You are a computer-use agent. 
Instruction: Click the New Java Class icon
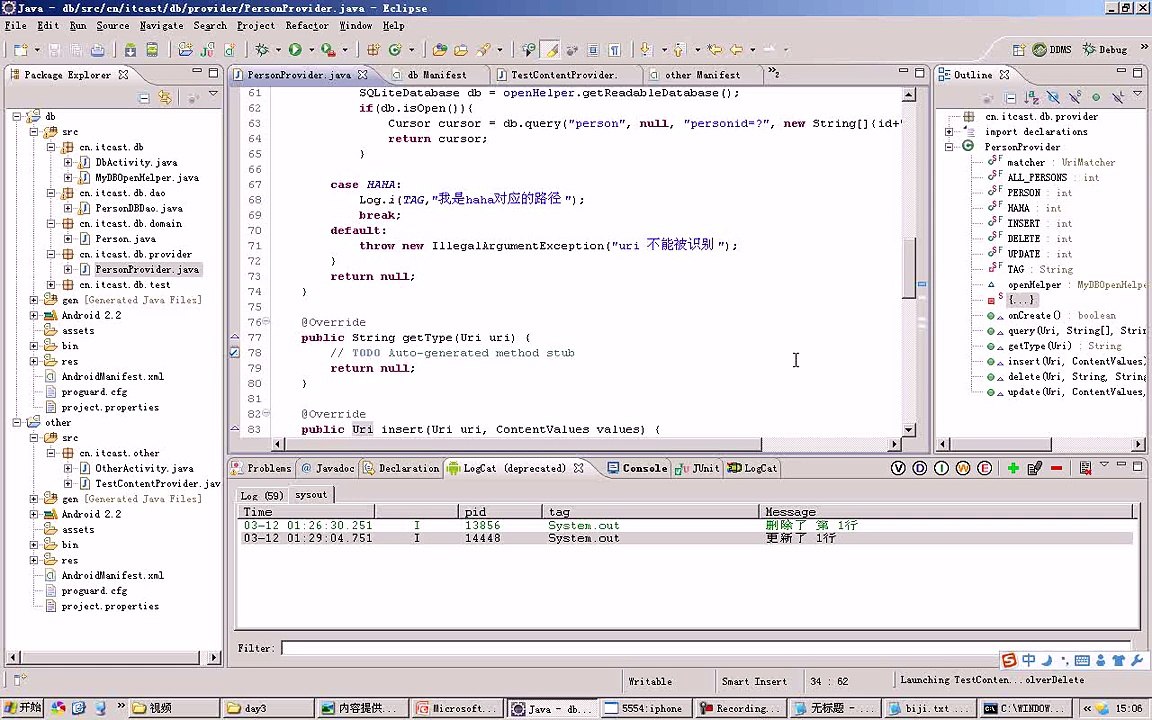tap(395, 50)
